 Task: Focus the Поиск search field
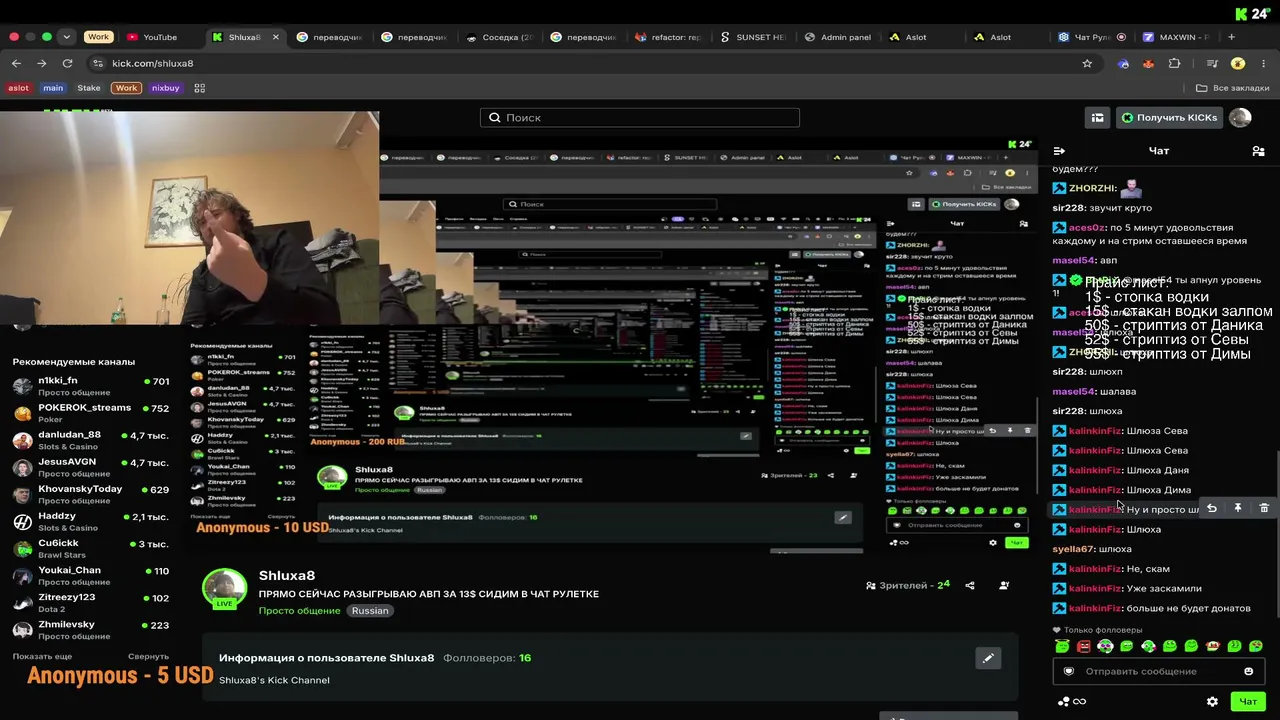coord(640,118)
